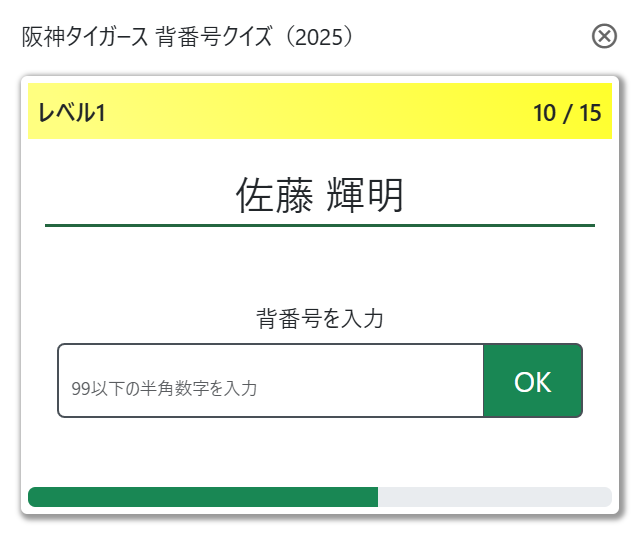Click the green filled part of progress bar
This screenshot has height=540, width=640.
pos(203,497)
